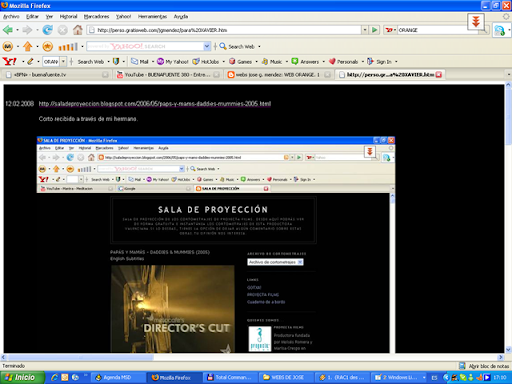Click the Proyecta Films logo thumbnail
The width and height of the screenshot is (512, 384).
click(260, 339)
